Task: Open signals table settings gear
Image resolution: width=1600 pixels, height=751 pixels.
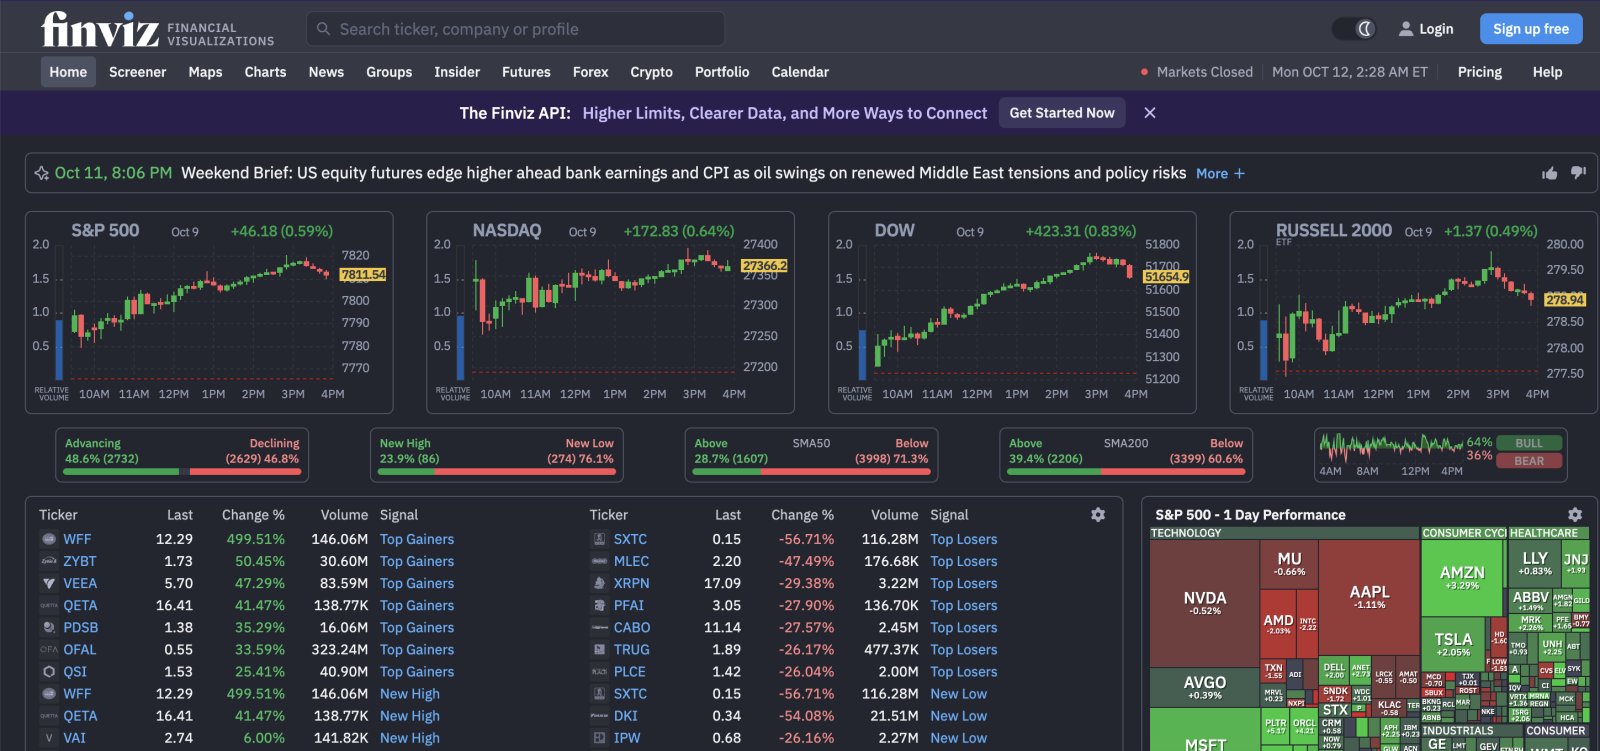Action: click(1098, 514)
